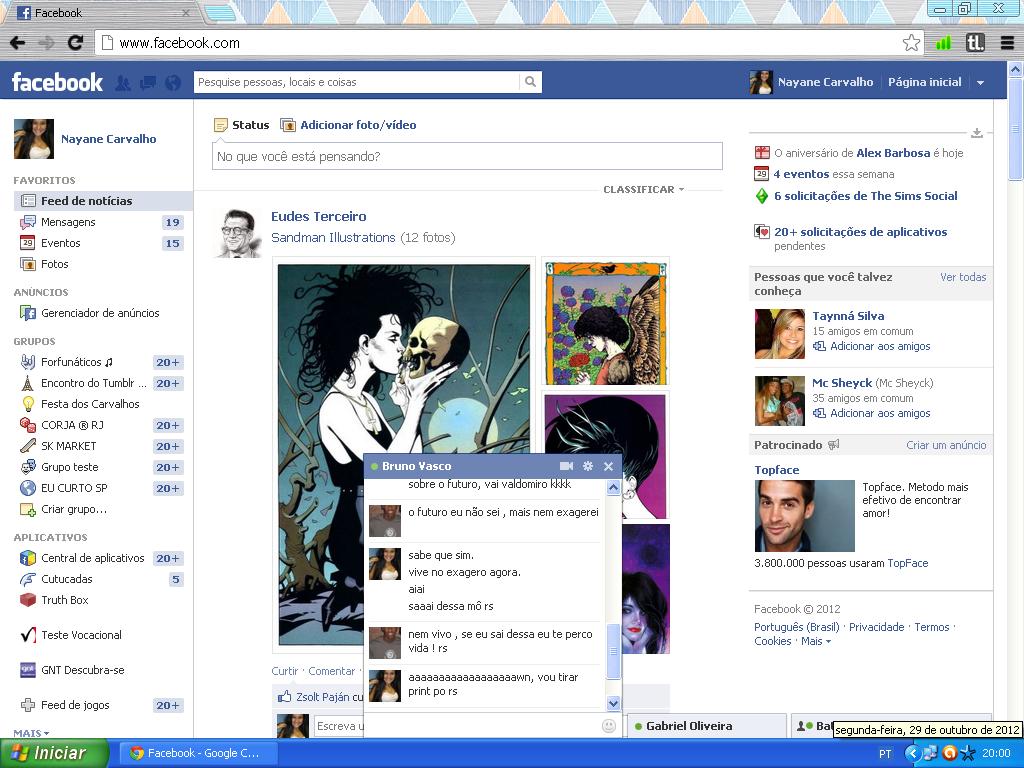Click the status text box
Viewport: 1024px width, 768px height.
pos(467,156)
